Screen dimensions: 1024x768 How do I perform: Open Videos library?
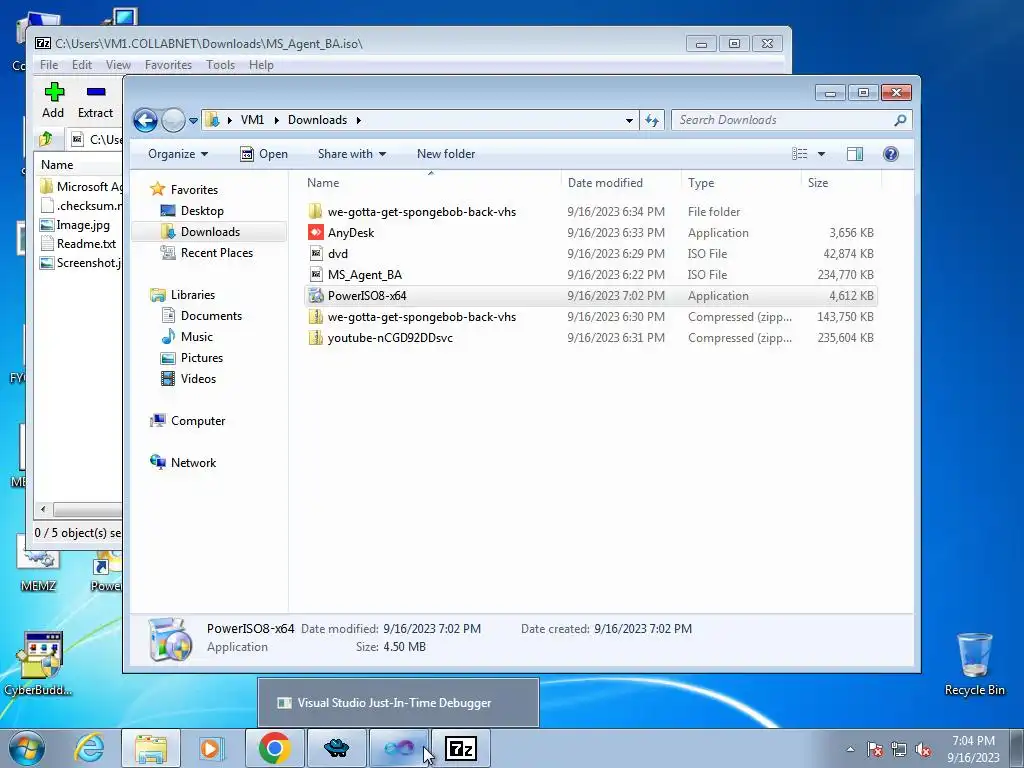[198, 379]
